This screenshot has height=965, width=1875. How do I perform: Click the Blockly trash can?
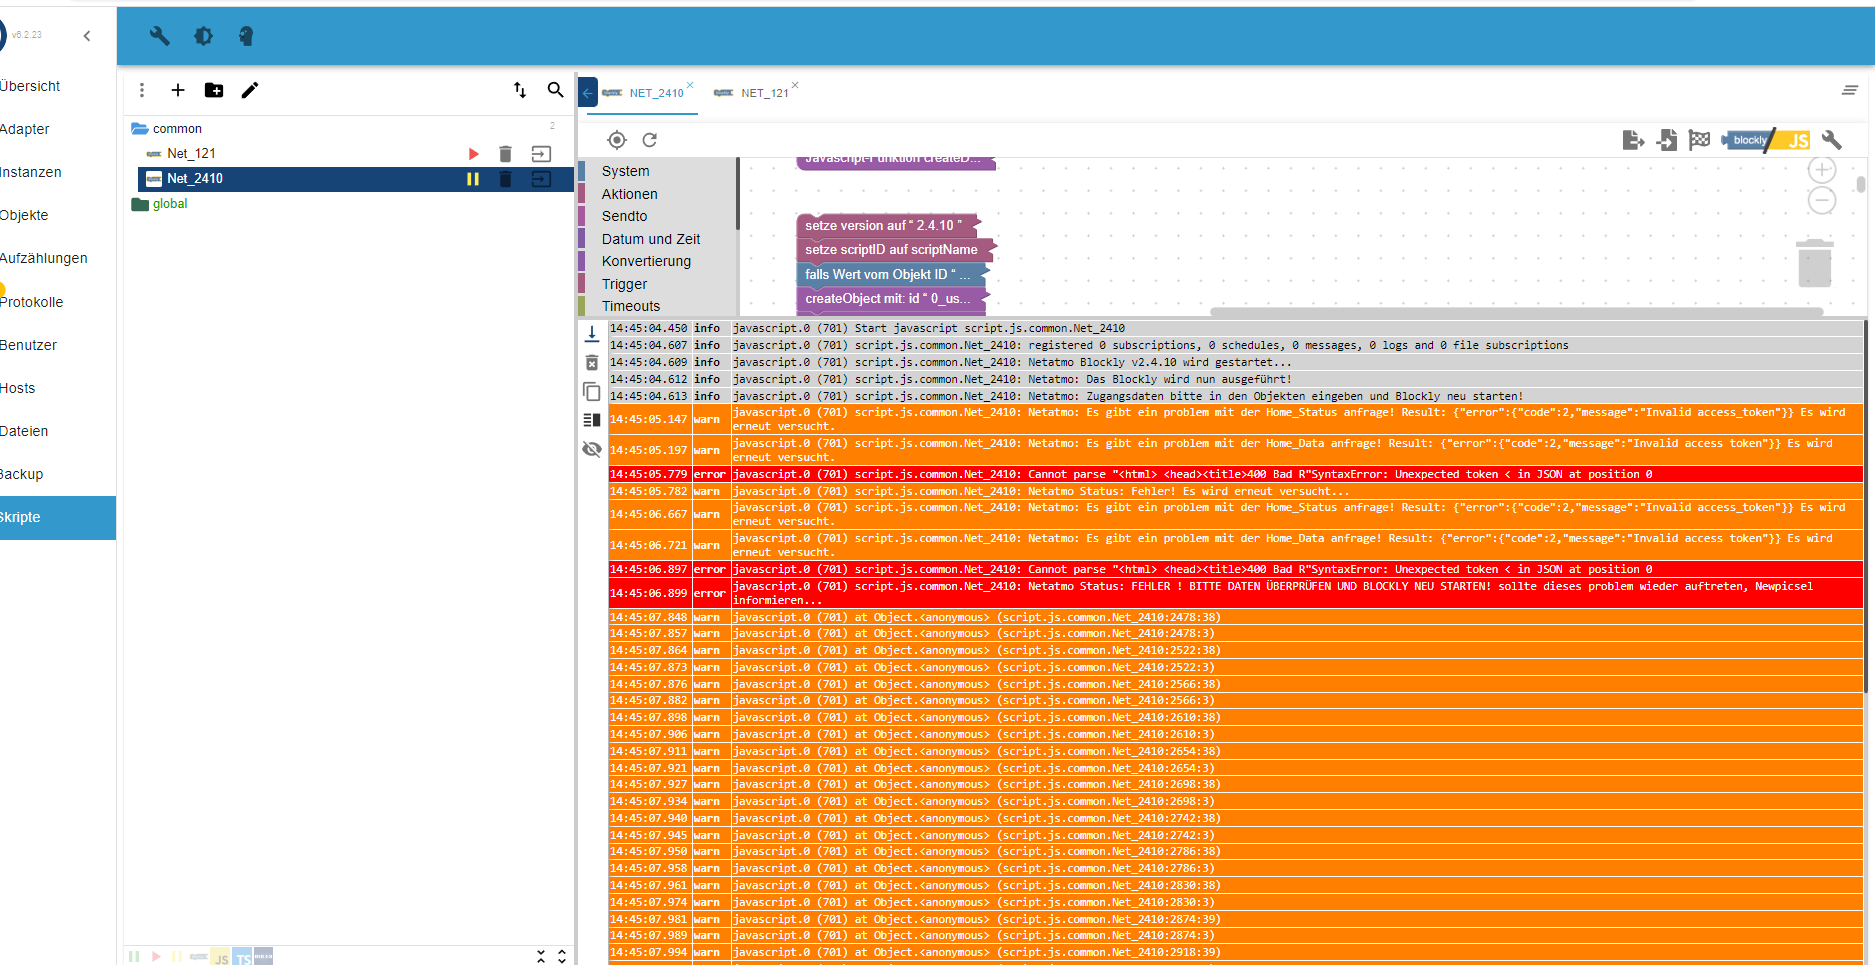(1815, 264)
